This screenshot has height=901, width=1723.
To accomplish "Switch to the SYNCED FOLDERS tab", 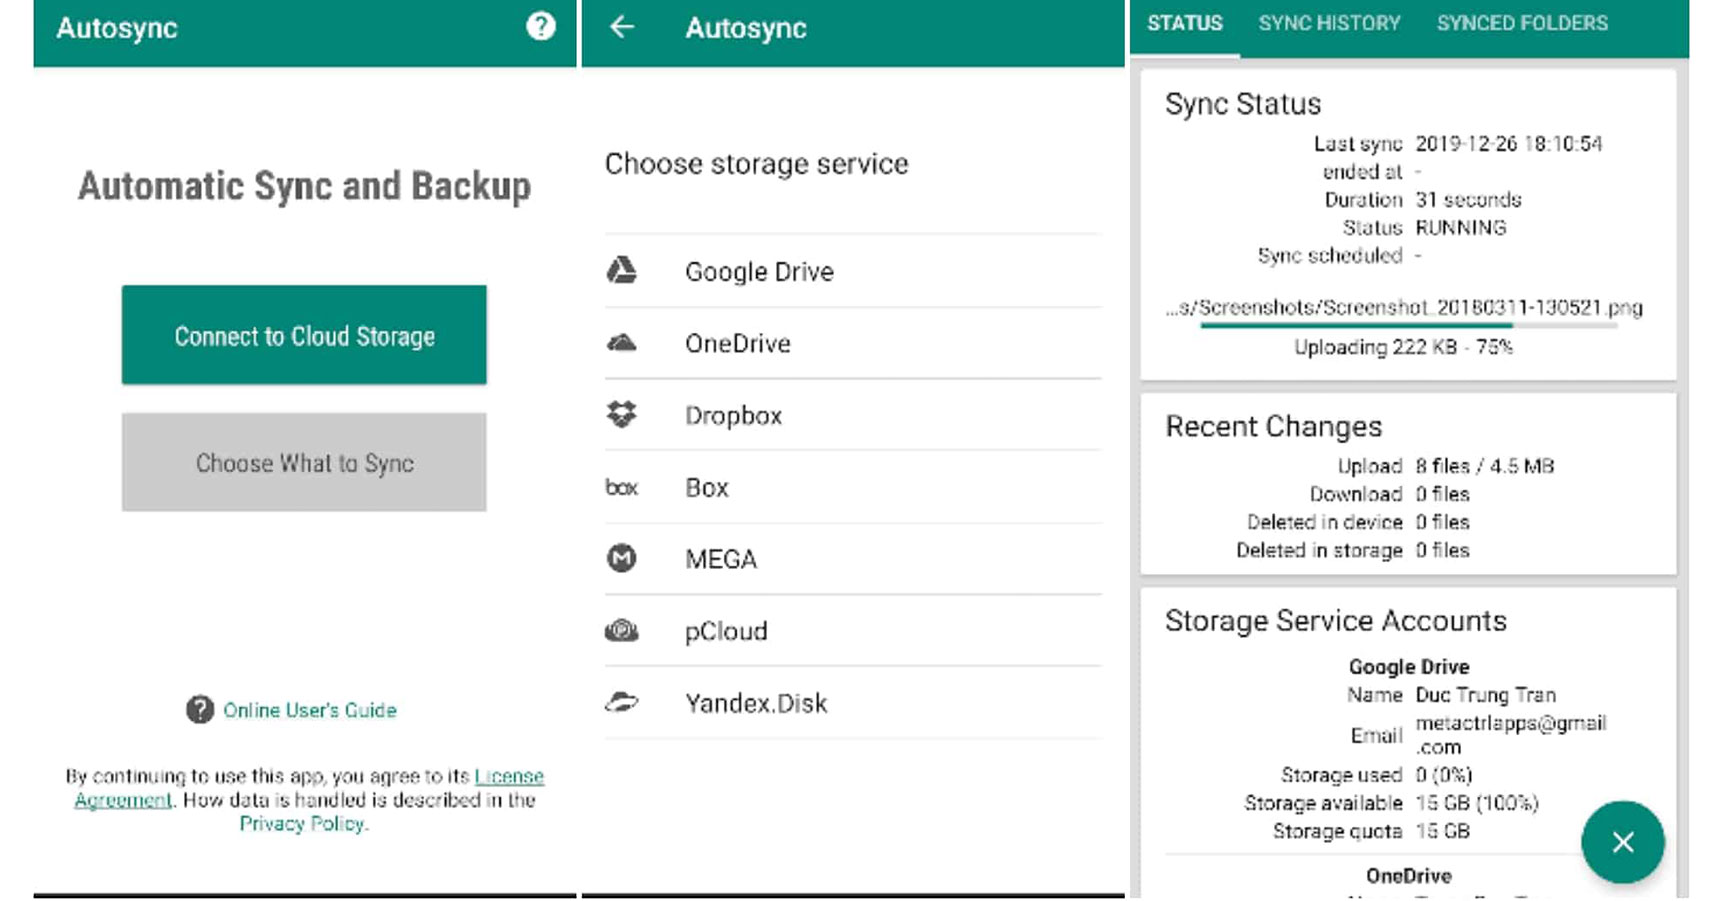I will 1522,24.
